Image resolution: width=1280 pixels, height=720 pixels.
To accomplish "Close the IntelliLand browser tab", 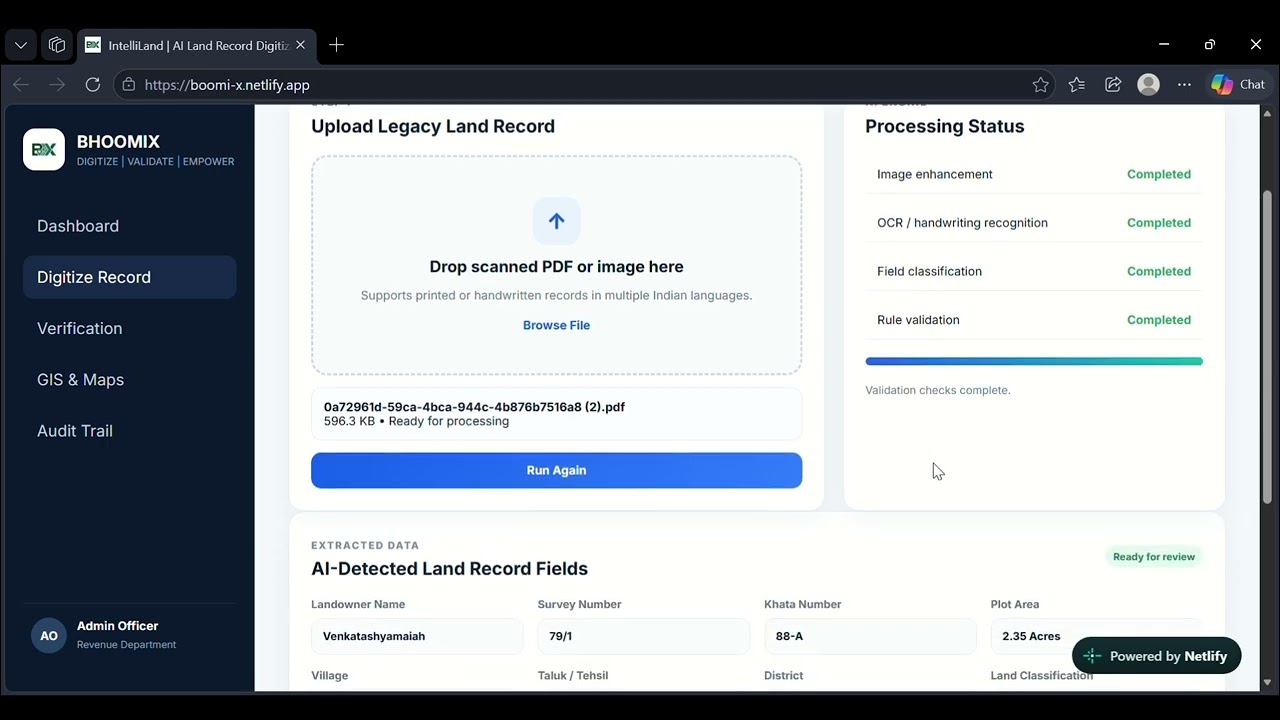I will coord(300,45).
